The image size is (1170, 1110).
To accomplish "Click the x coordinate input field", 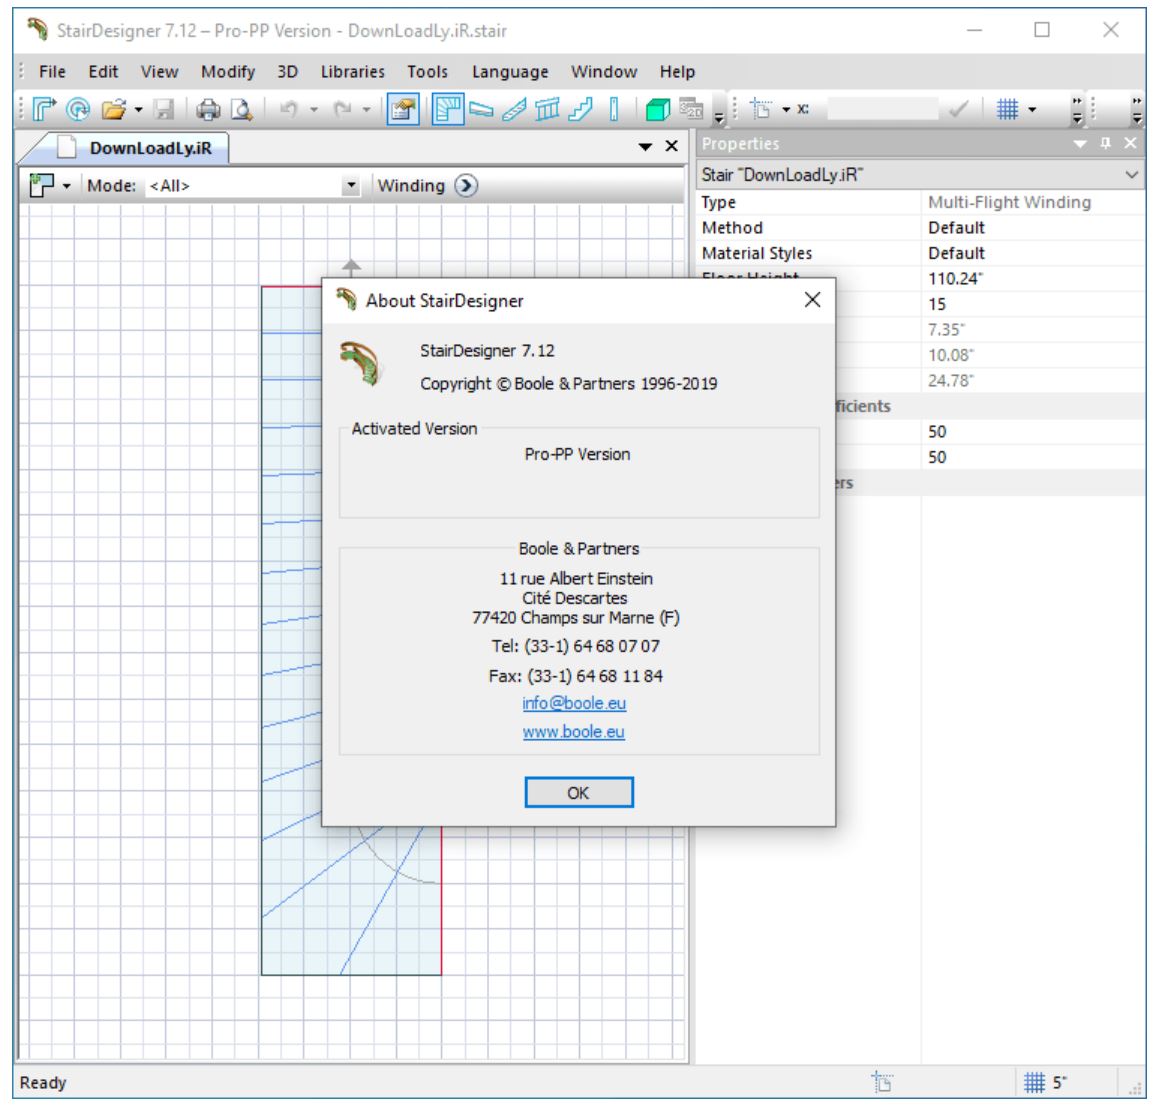I will [x=882, y=109].
